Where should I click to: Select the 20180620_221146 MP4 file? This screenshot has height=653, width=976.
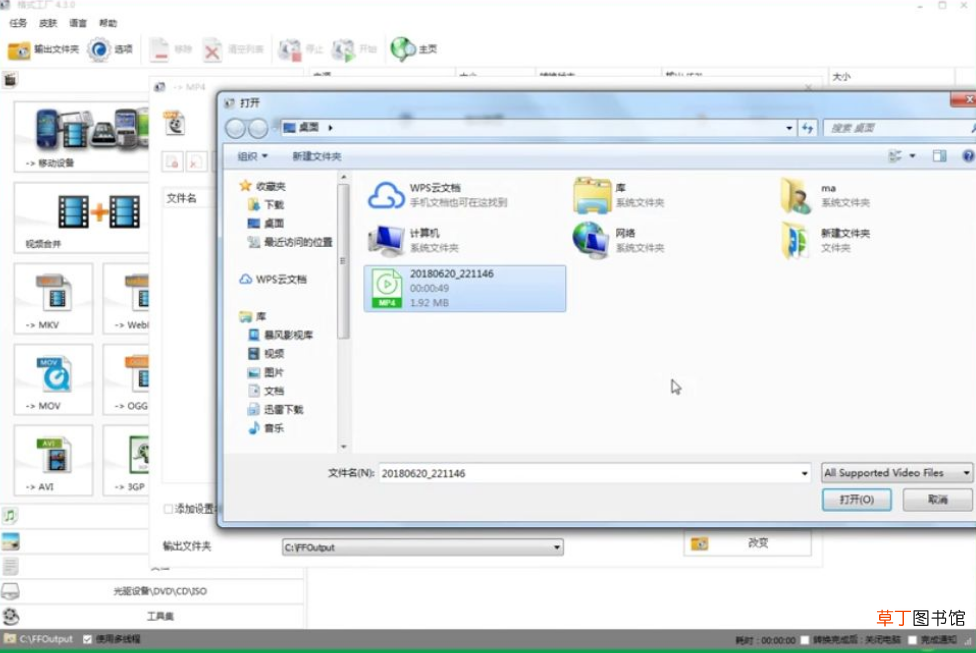click(465, 288)
